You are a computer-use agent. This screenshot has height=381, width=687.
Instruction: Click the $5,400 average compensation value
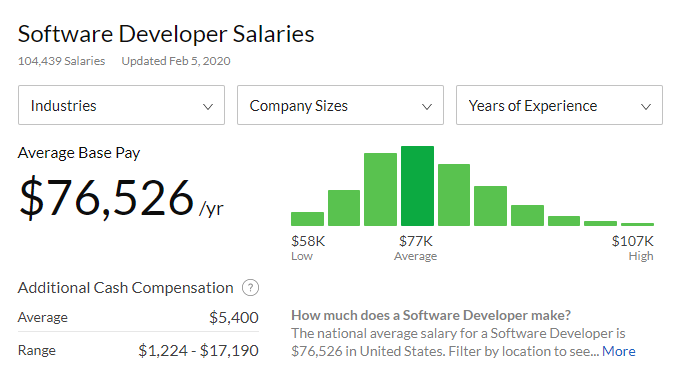coord(234,318)
